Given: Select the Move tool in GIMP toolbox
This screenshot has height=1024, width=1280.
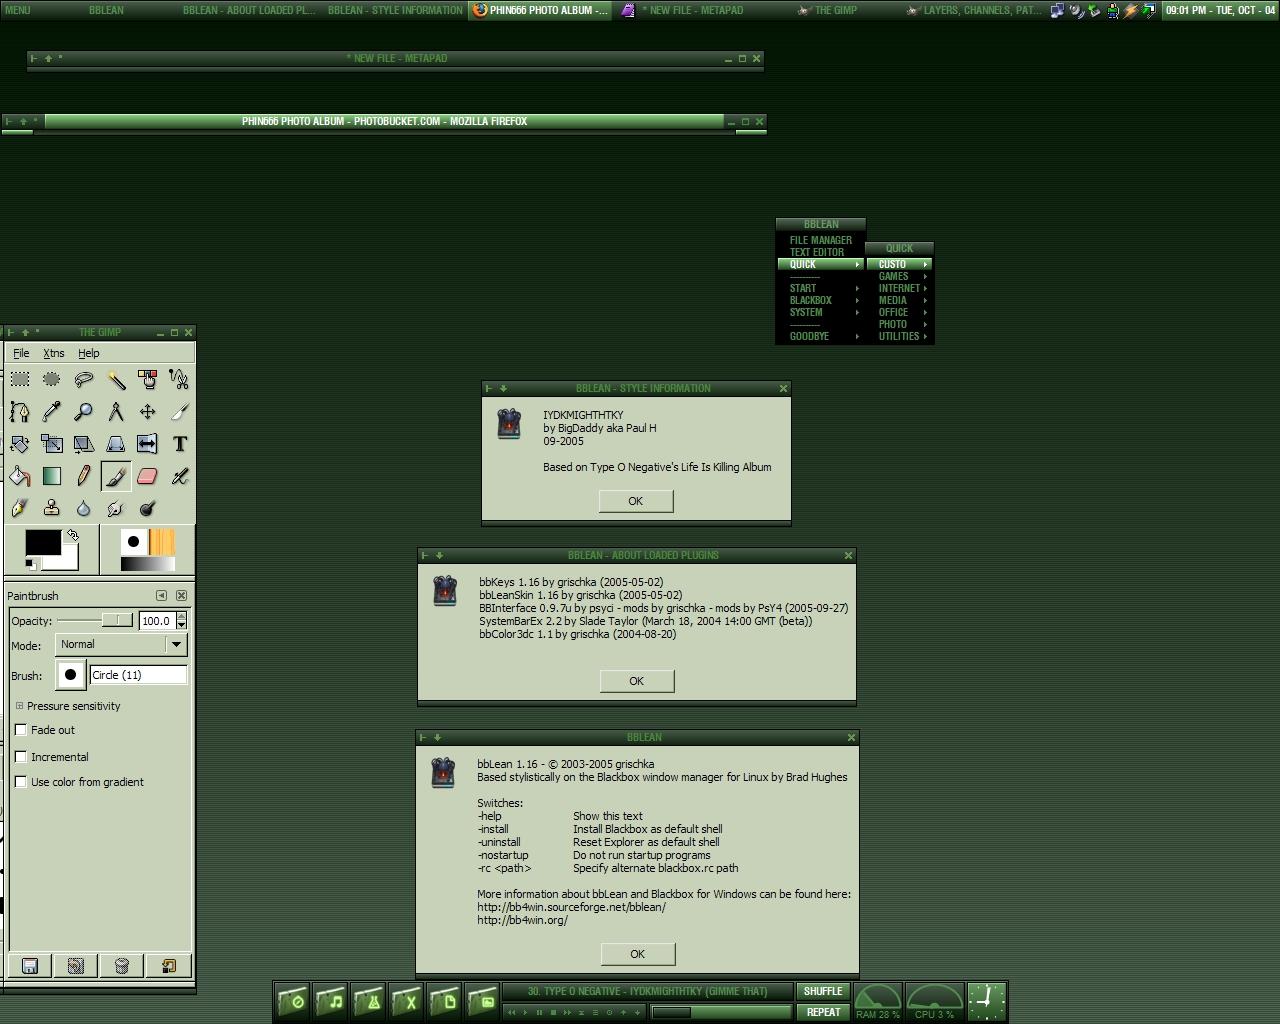Looking at the screenshot, I should (148, 411).
